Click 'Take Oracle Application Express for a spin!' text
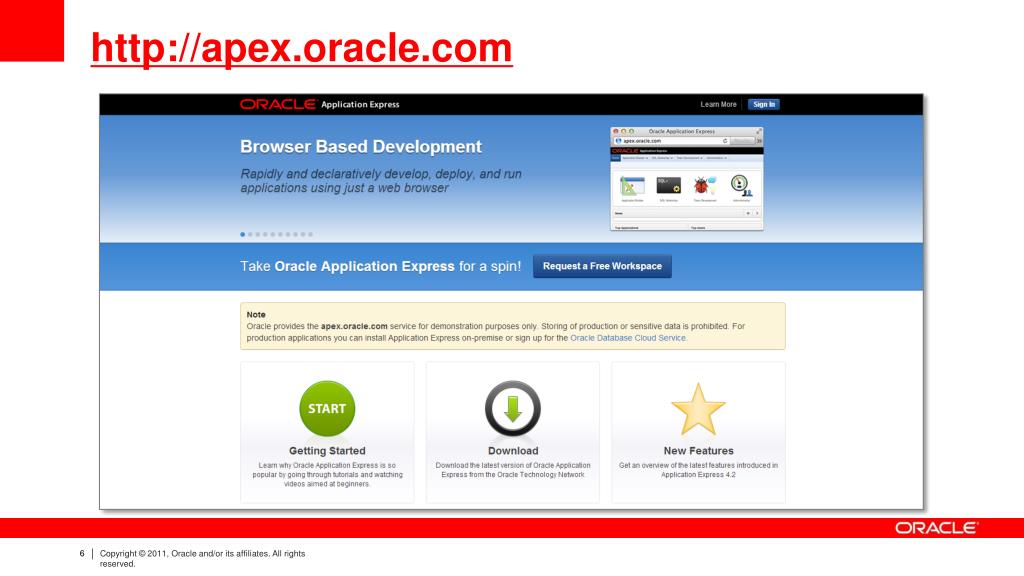The width and height of the screenshot is (1024, 576). [381, 266]
